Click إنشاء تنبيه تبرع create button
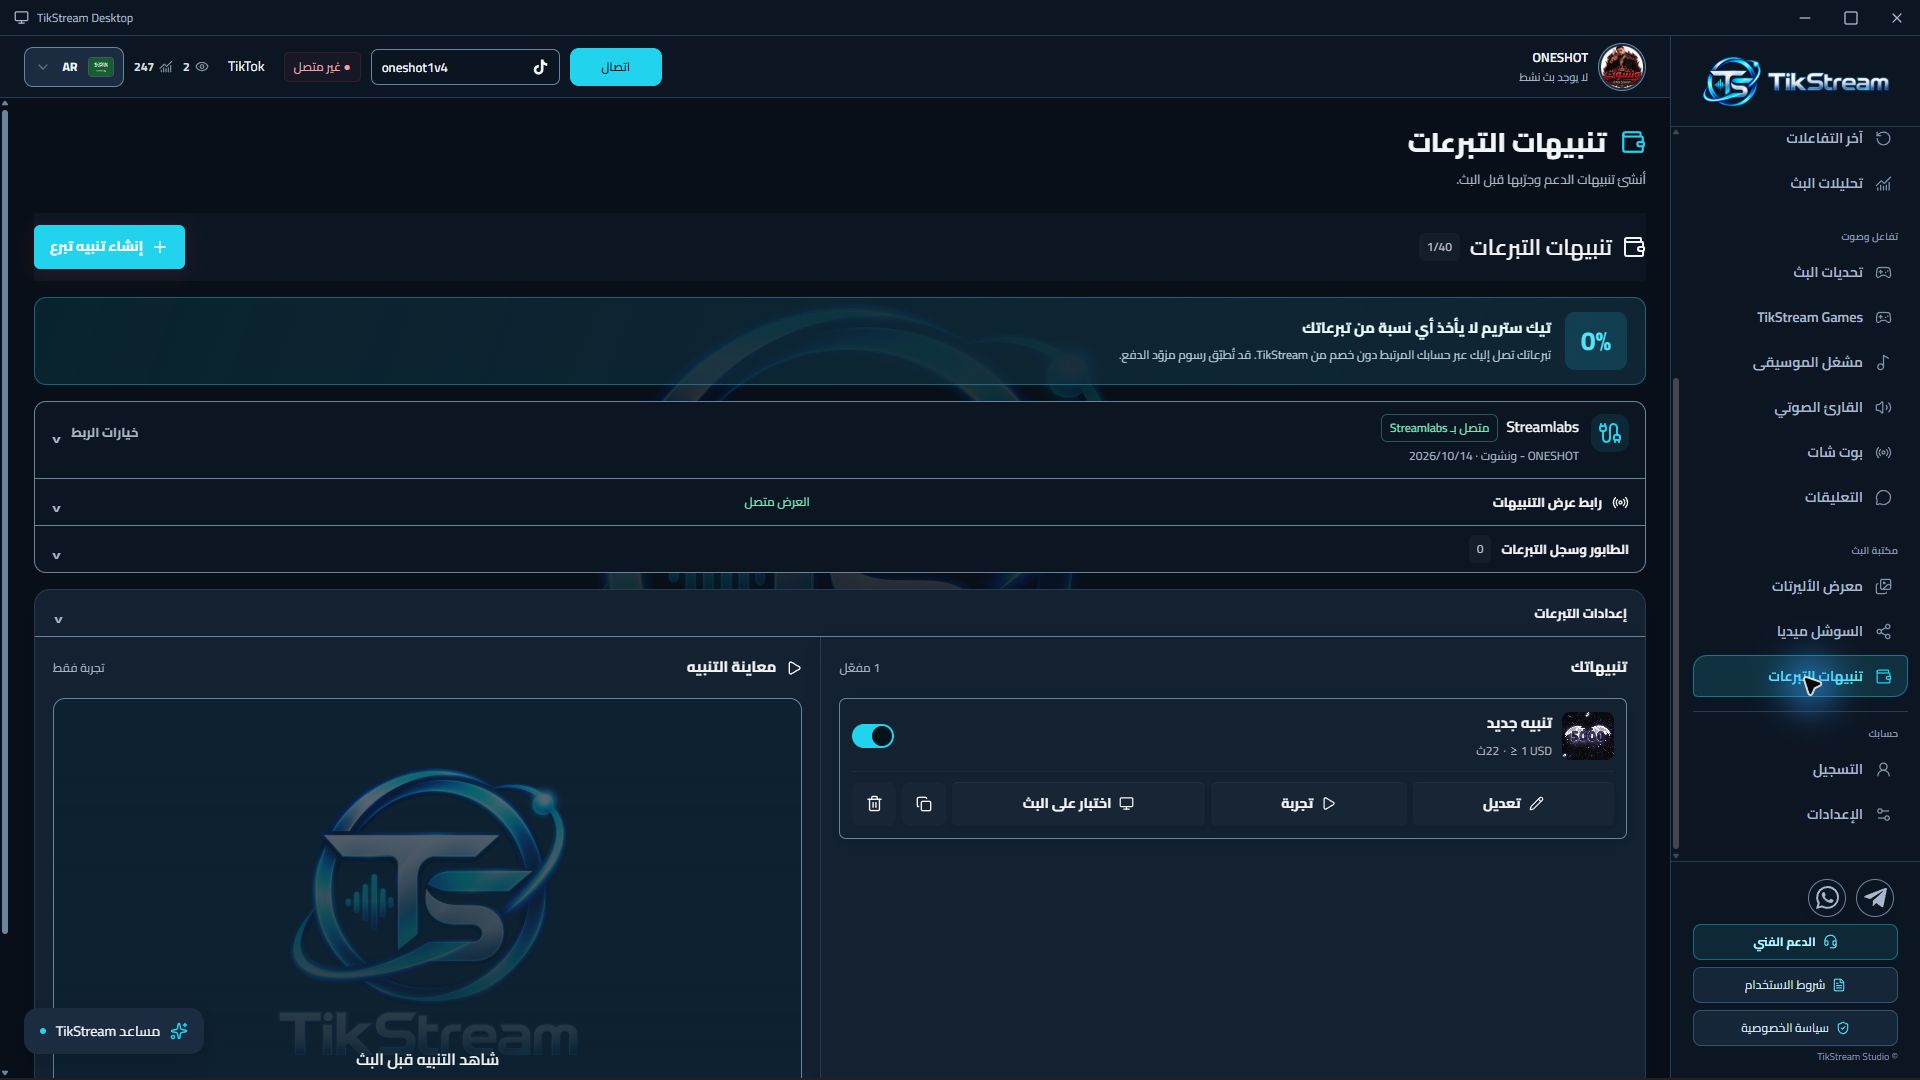 (x=109, y=247)
